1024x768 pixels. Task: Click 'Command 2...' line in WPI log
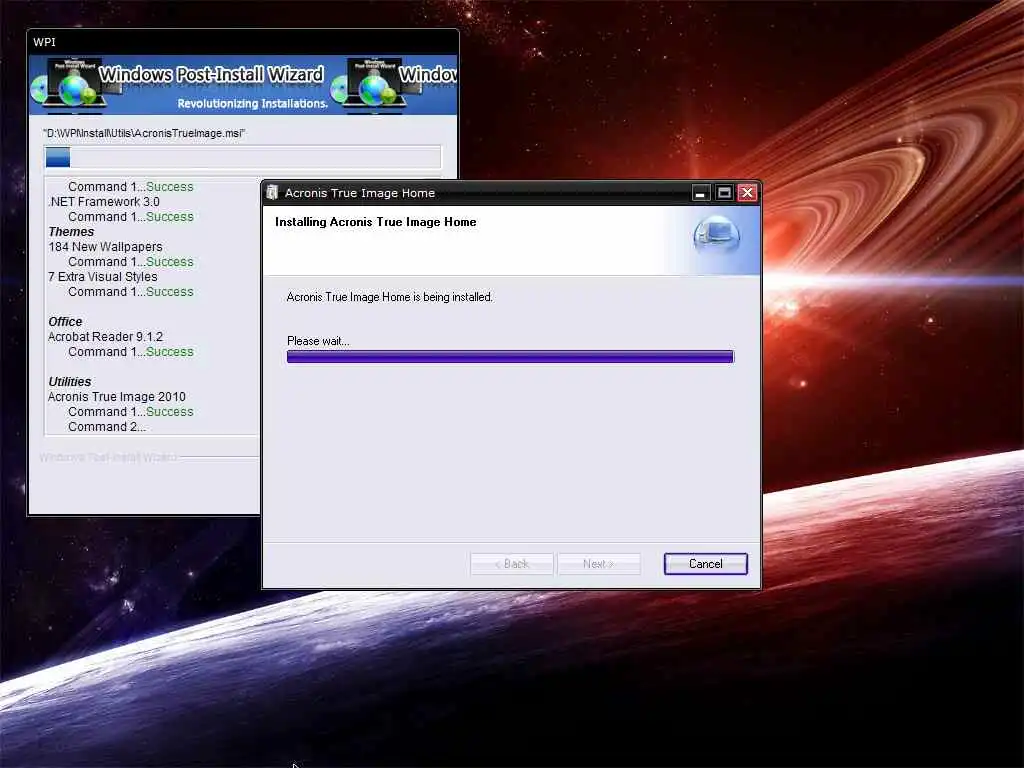tap(107, 427)
